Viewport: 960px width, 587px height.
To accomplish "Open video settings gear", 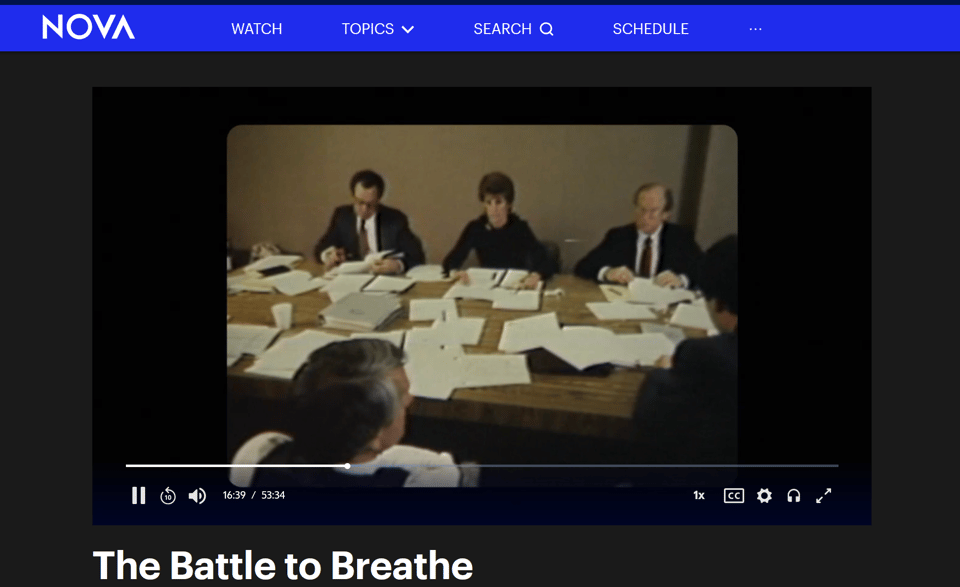I will tap(764, 495).
